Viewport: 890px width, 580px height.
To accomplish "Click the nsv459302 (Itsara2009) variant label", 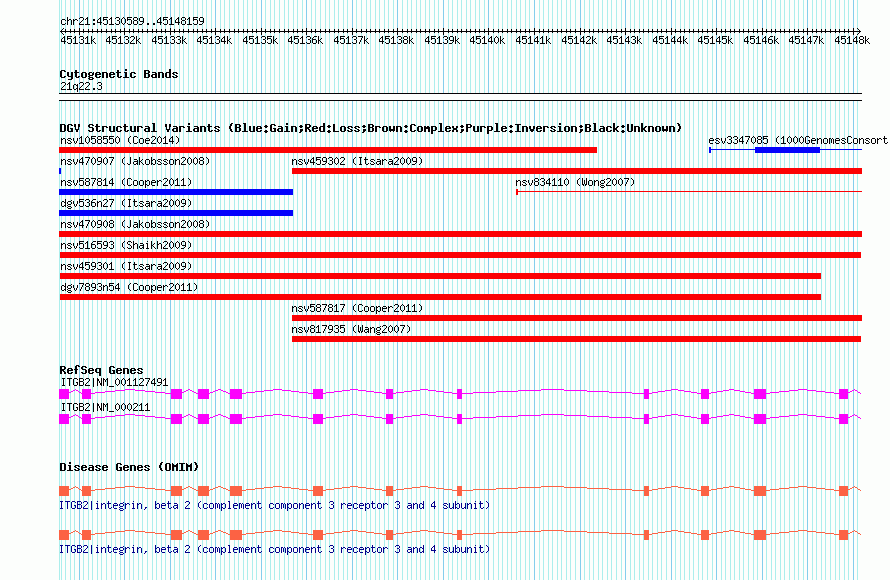I will coord(357,161).
